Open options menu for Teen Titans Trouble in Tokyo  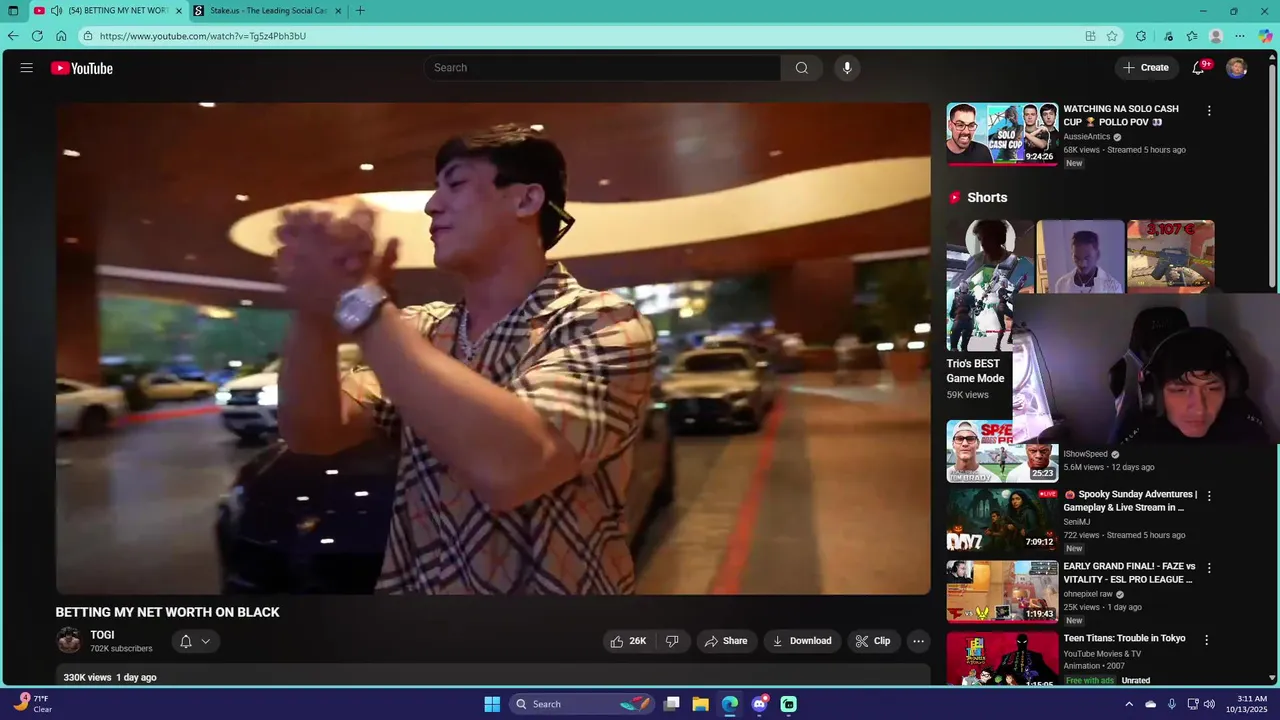1207,640
